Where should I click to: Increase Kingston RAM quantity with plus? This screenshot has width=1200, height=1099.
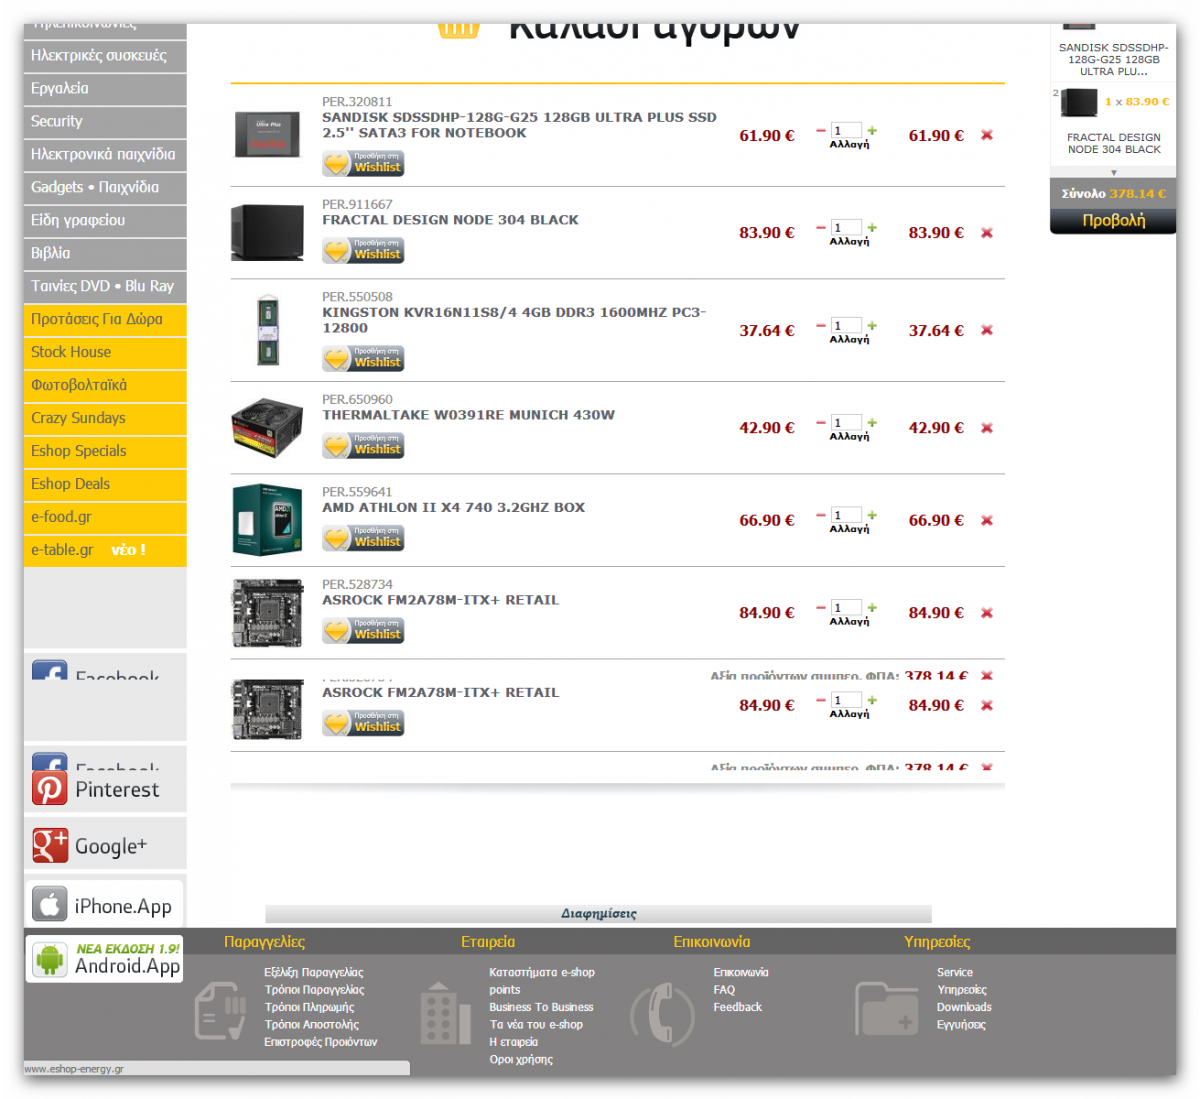pos(872,325)
